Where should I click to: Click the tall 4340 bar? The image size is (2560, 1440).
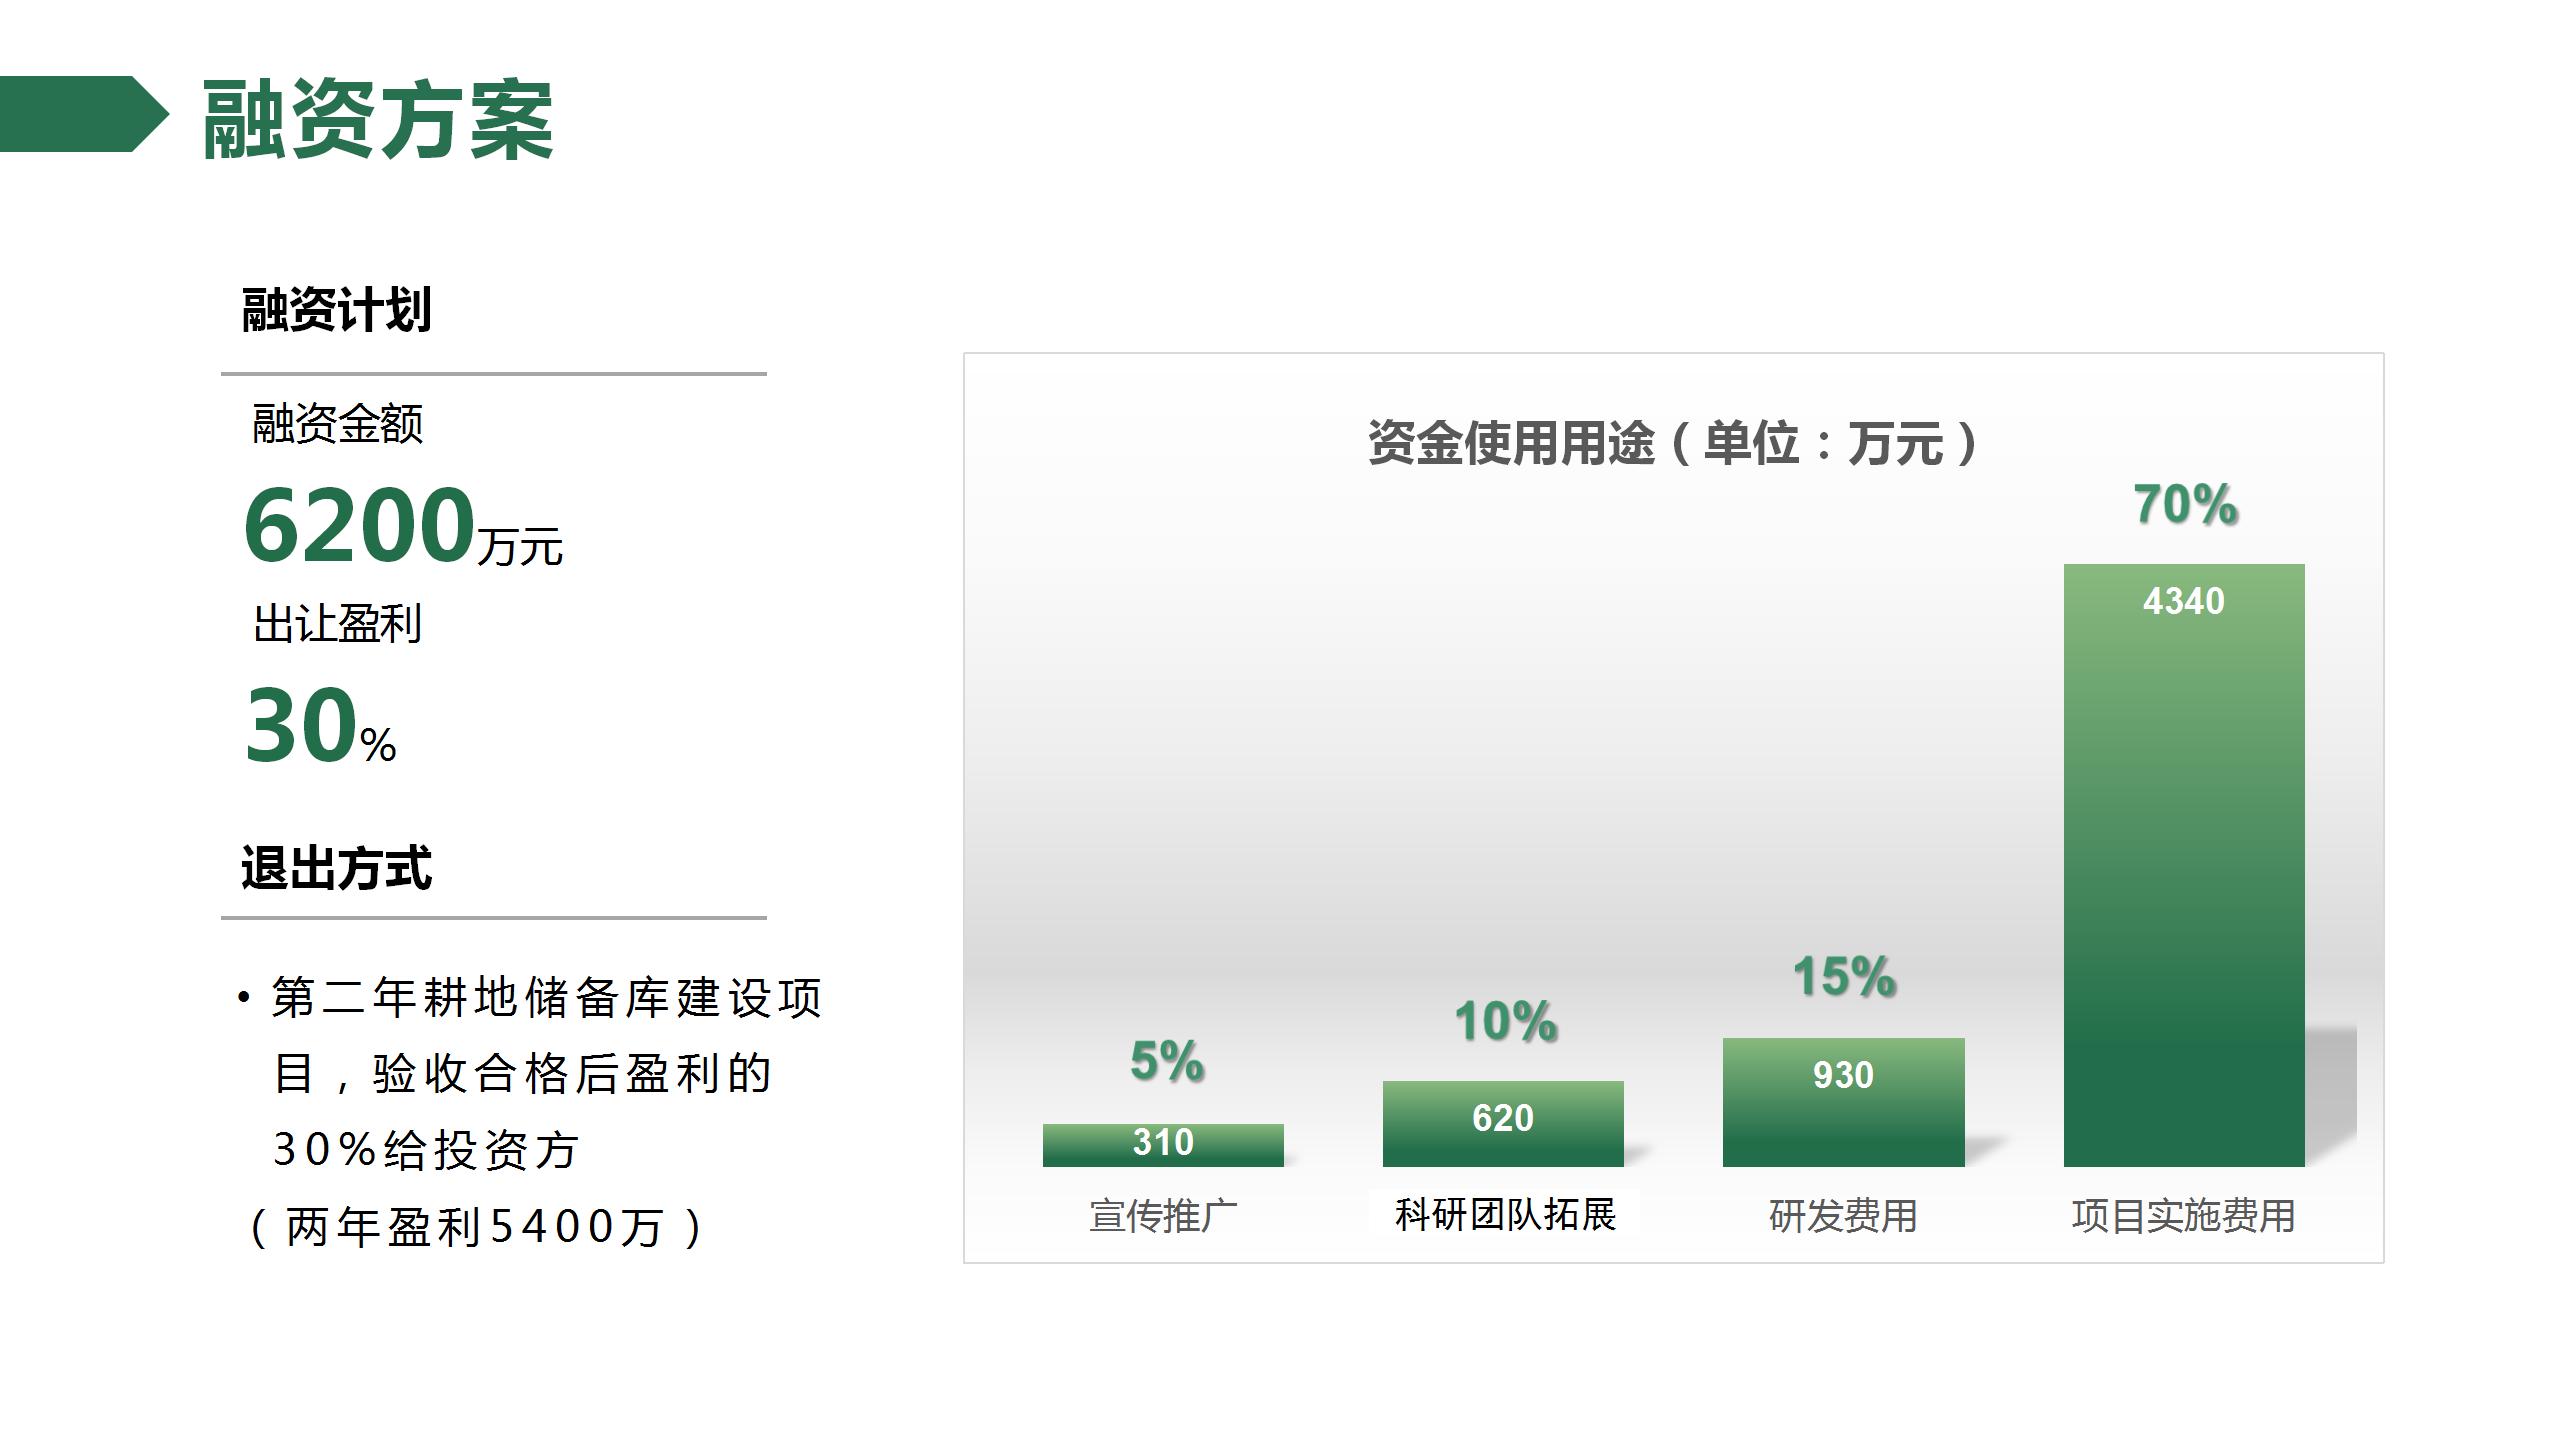[x=2184, y=865]
